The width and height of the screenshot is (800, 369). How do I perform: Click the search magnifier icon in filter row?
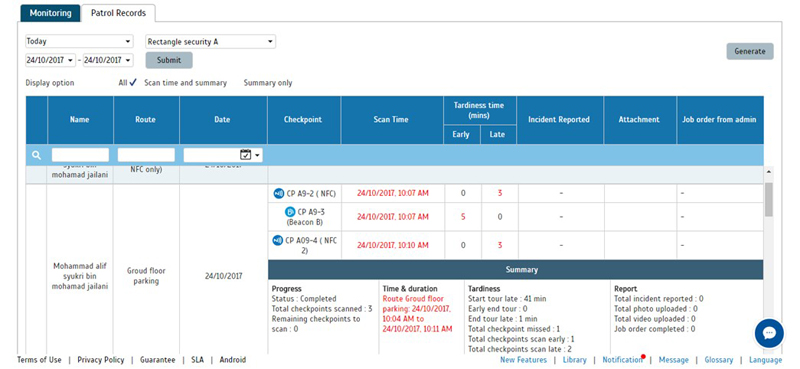pyautogui.click(x=36, y=155)
